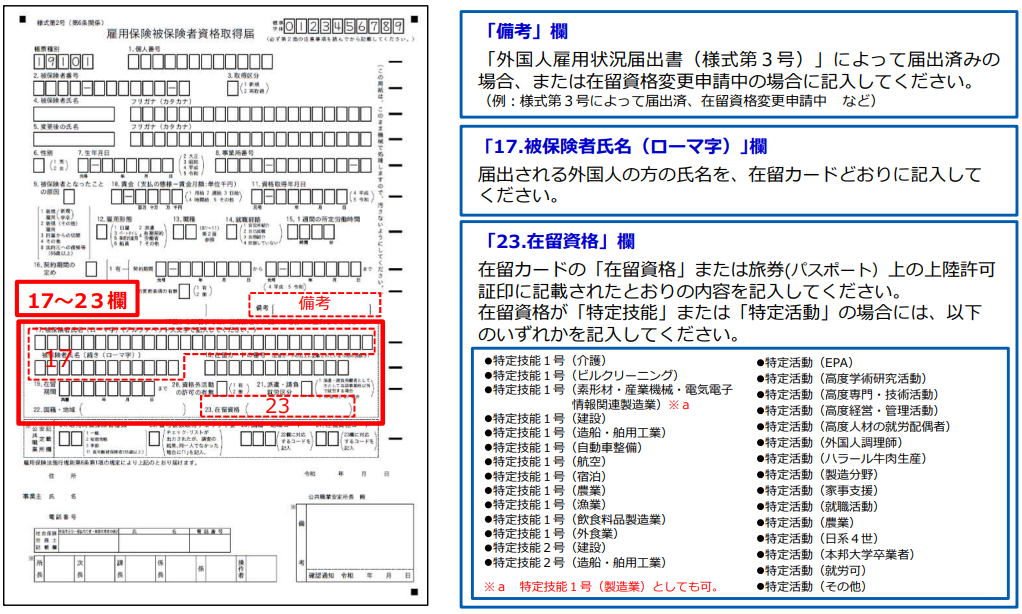This screenshot has height=614, width=1022.
Task: Click the list item 特定技能１号（漁業）
Action: [x=545, y=504]
